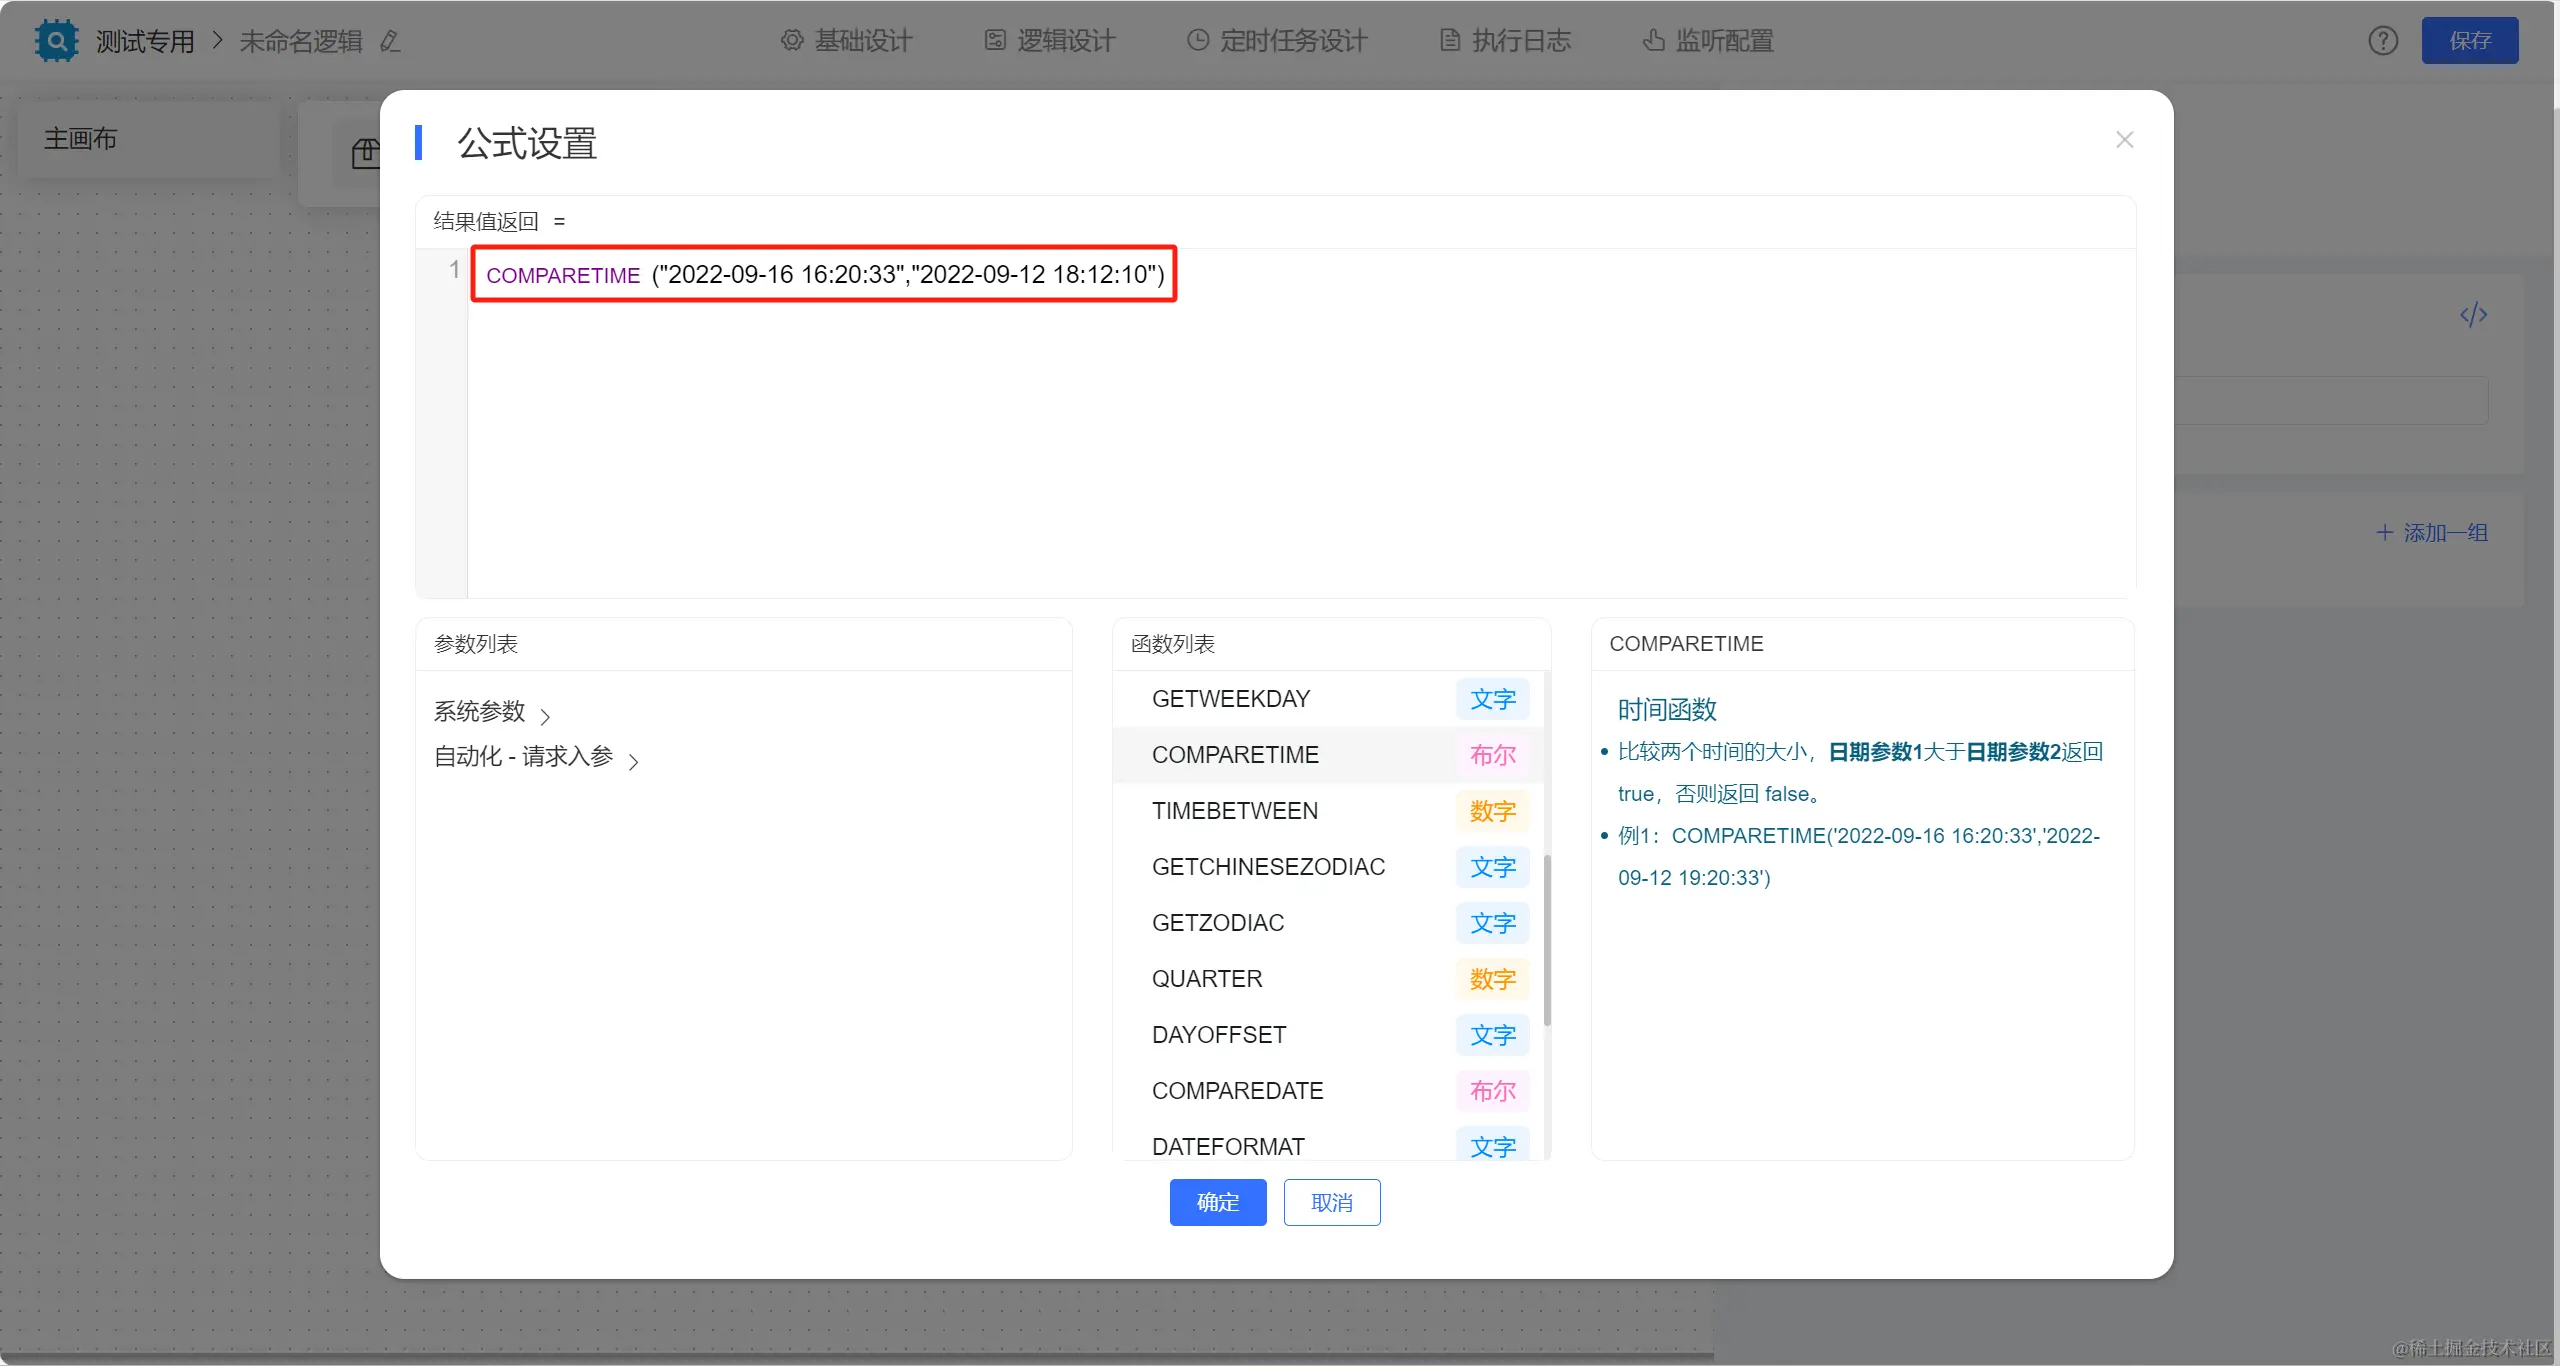The width and height of the screenshot is (2560, 1366).
Task: Open the execution log tab (执行日志)
Action: click(x=1505, y=41)
